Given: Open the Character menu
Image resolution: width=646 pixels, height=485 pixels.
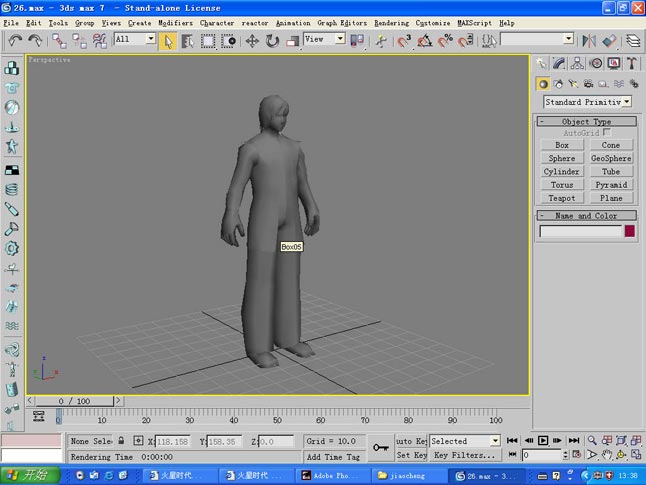Looking at the screenshot, I should (x=217, y=23).
